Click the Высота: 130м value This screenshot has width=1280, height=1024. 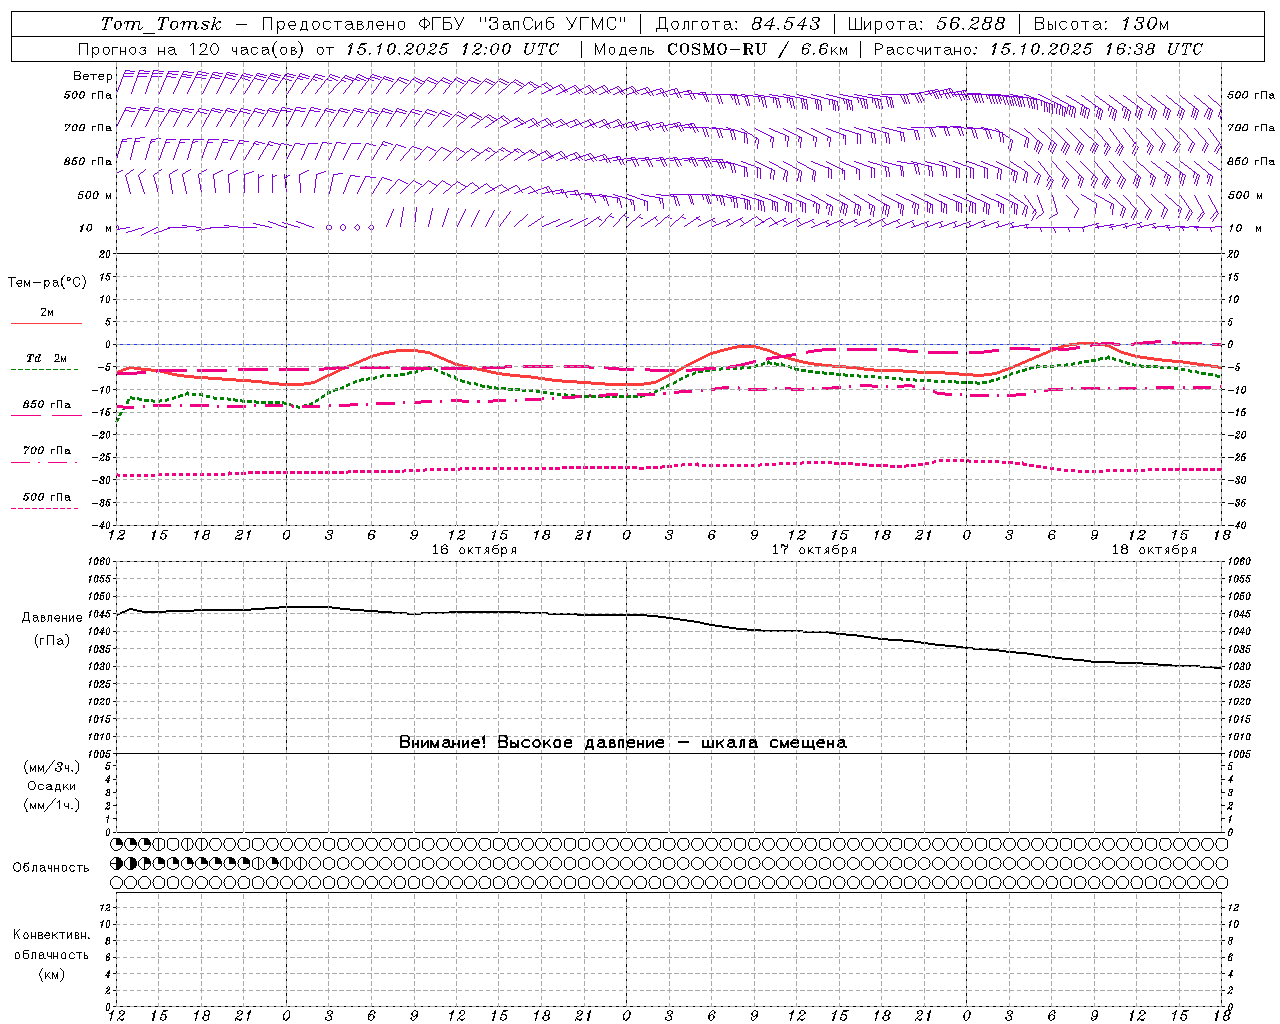(1101, 24)
